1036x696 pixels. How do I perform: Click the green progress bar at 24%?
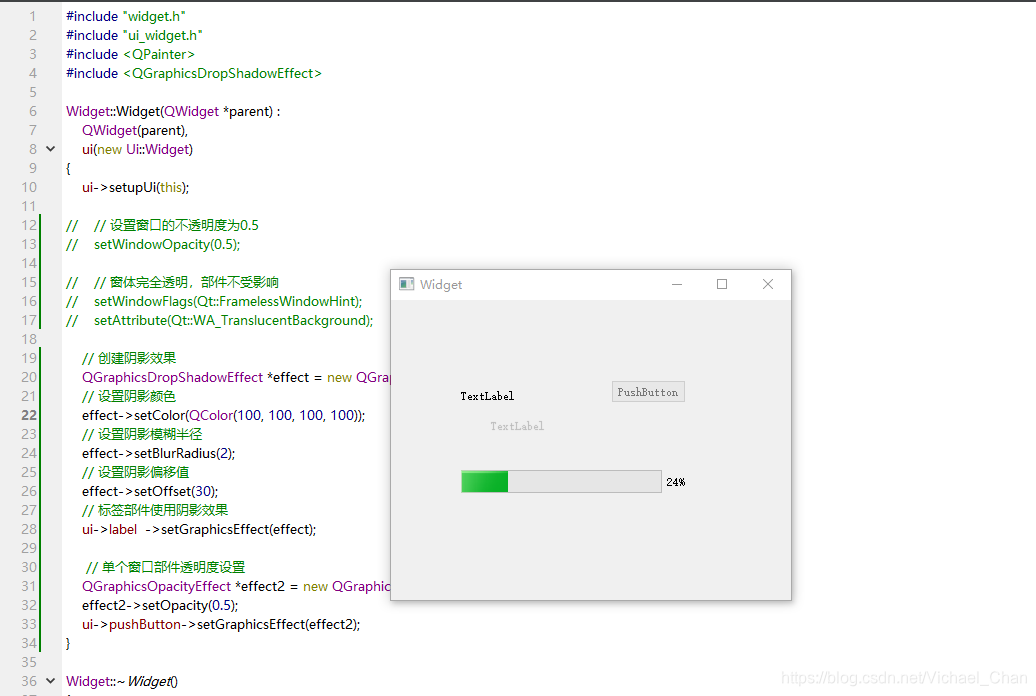[x=561, y=482]
